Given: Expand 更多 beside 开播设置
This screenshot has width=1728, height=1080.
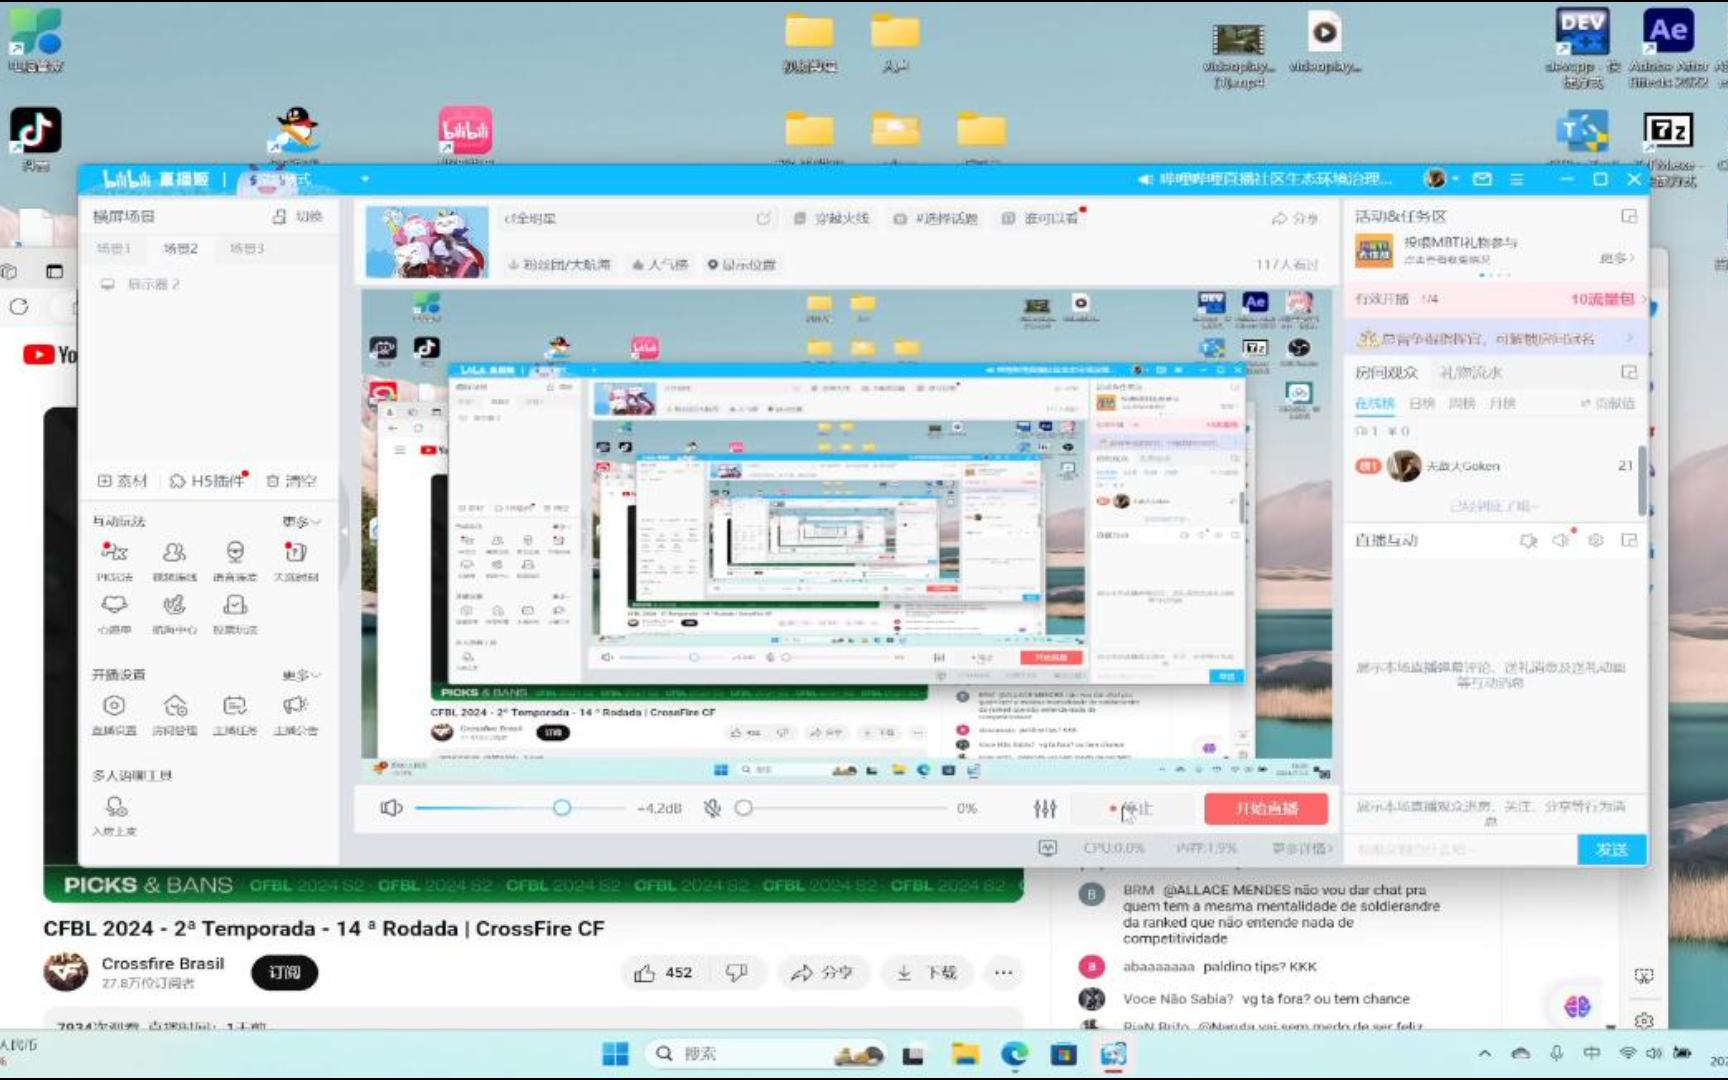Looking at the screenshot, I should [x=301, y=675].
